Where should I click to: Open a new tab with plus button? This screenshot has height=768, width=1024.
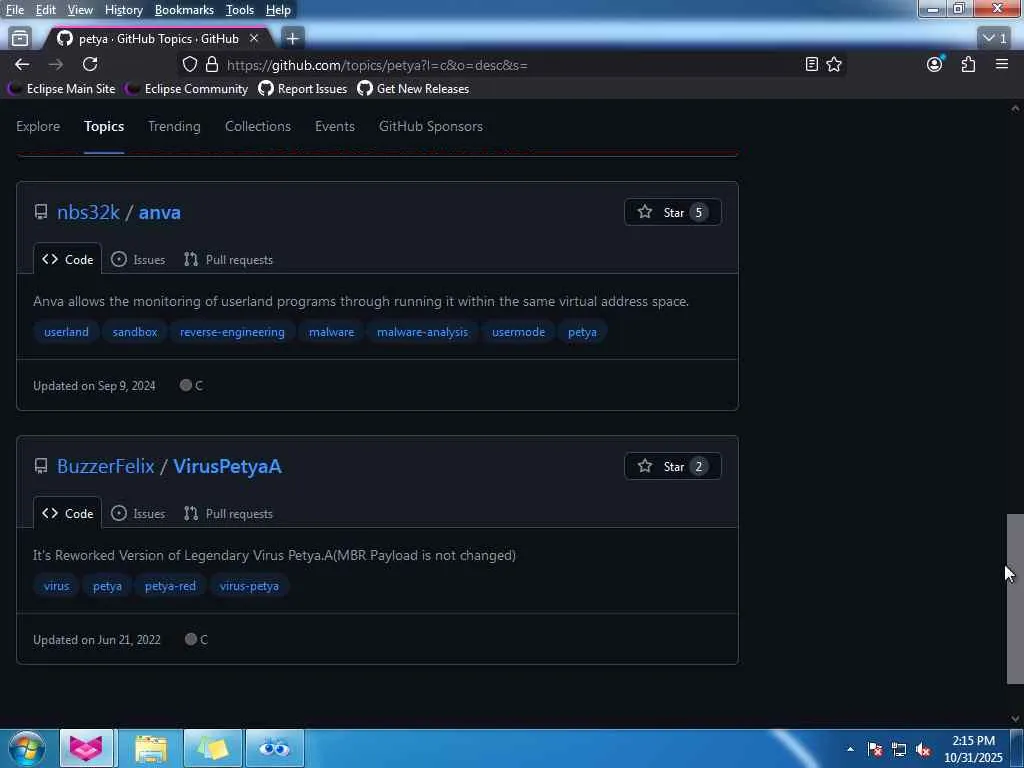click(293, 39)
